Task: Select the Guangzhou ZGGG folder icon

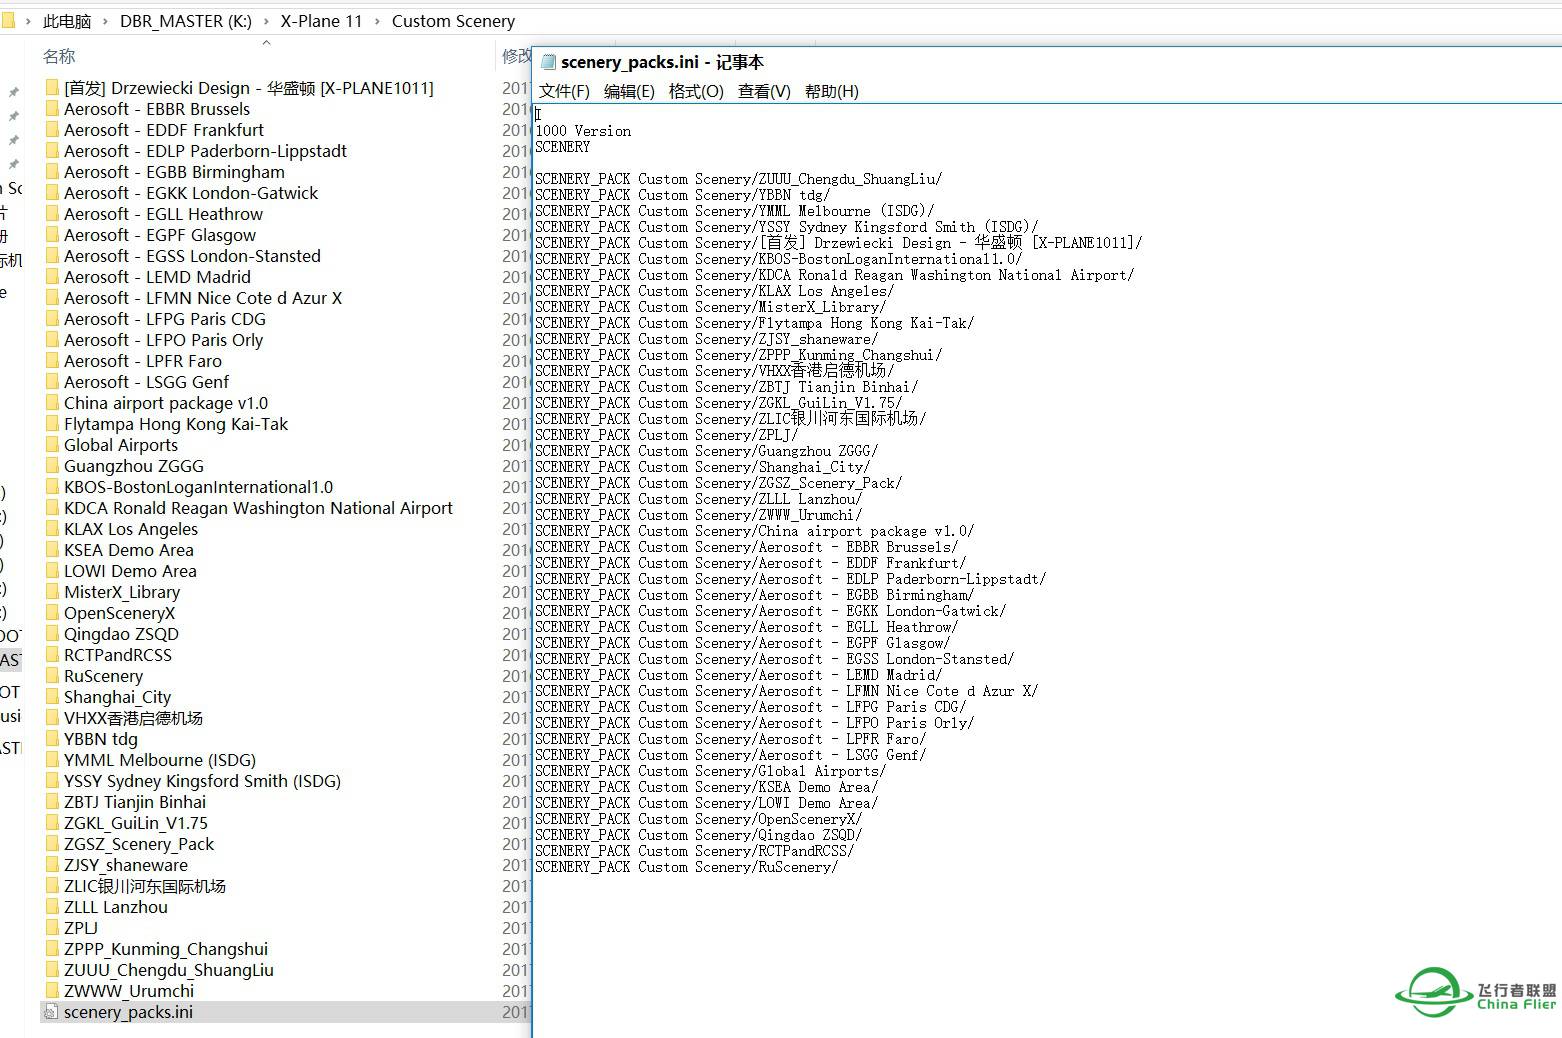Action: click(52, 466)
